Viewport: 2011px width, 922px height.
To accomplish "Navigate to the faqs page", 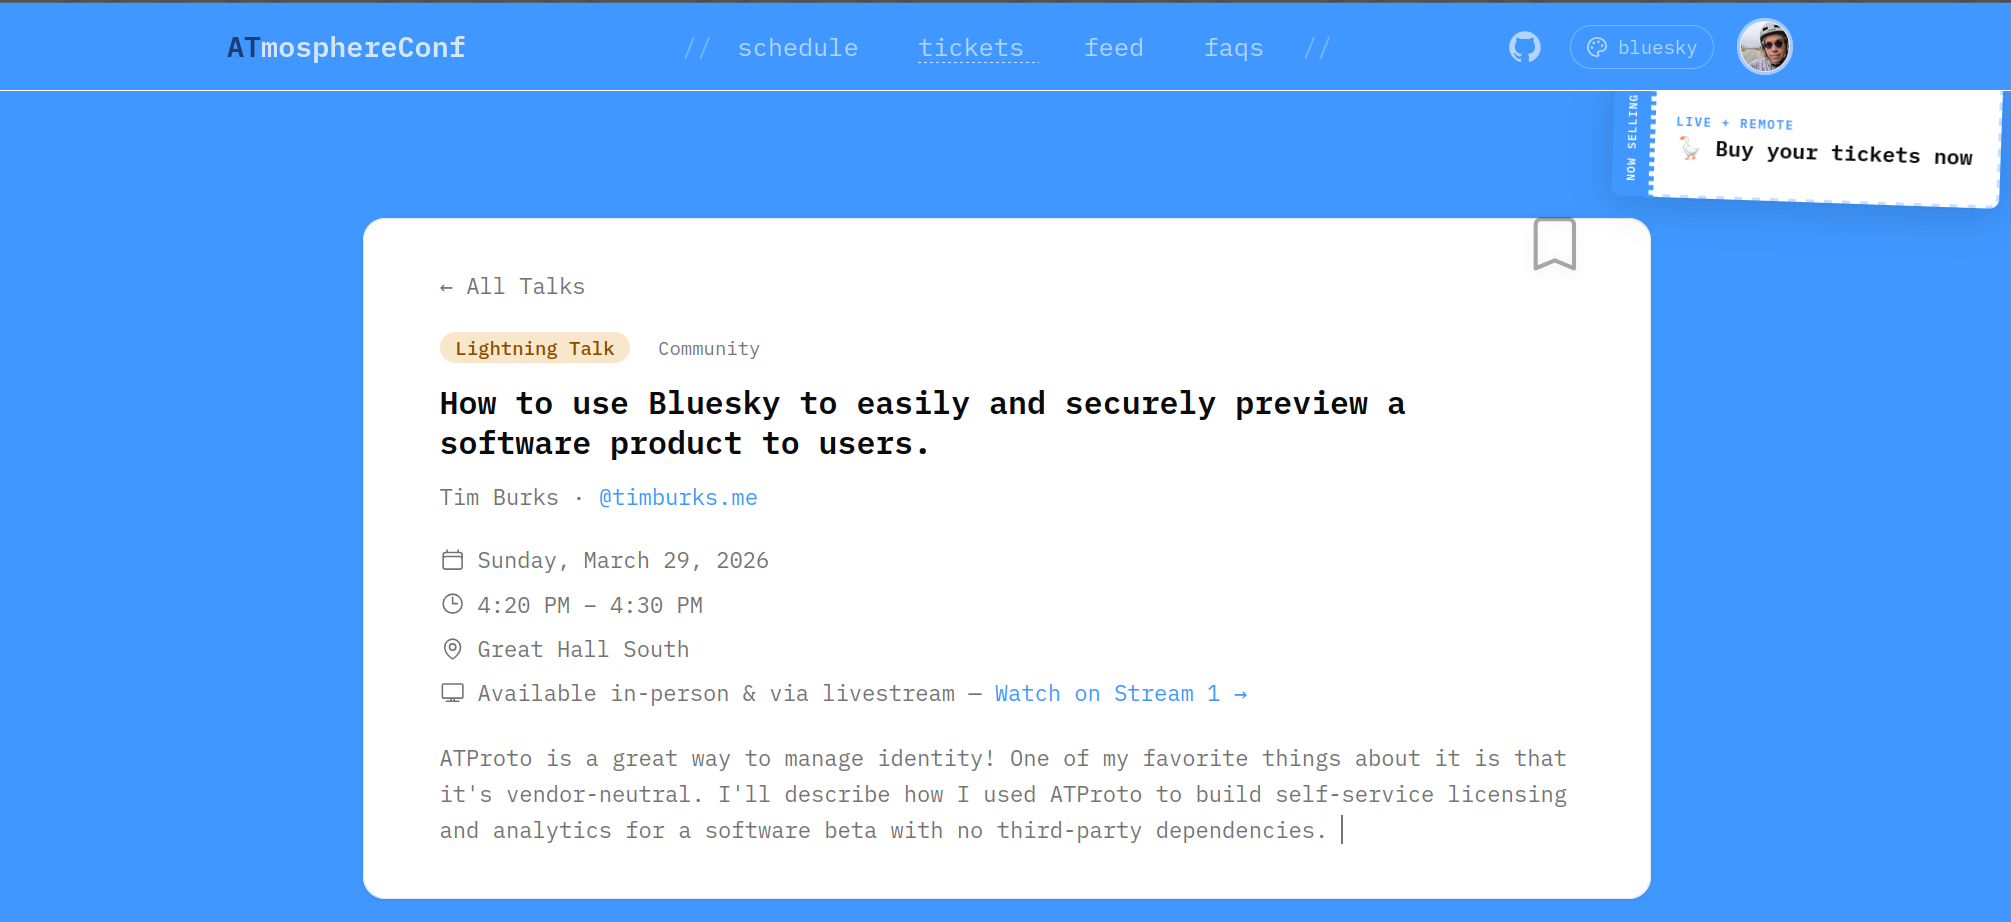I will [x=1233, y=48].
